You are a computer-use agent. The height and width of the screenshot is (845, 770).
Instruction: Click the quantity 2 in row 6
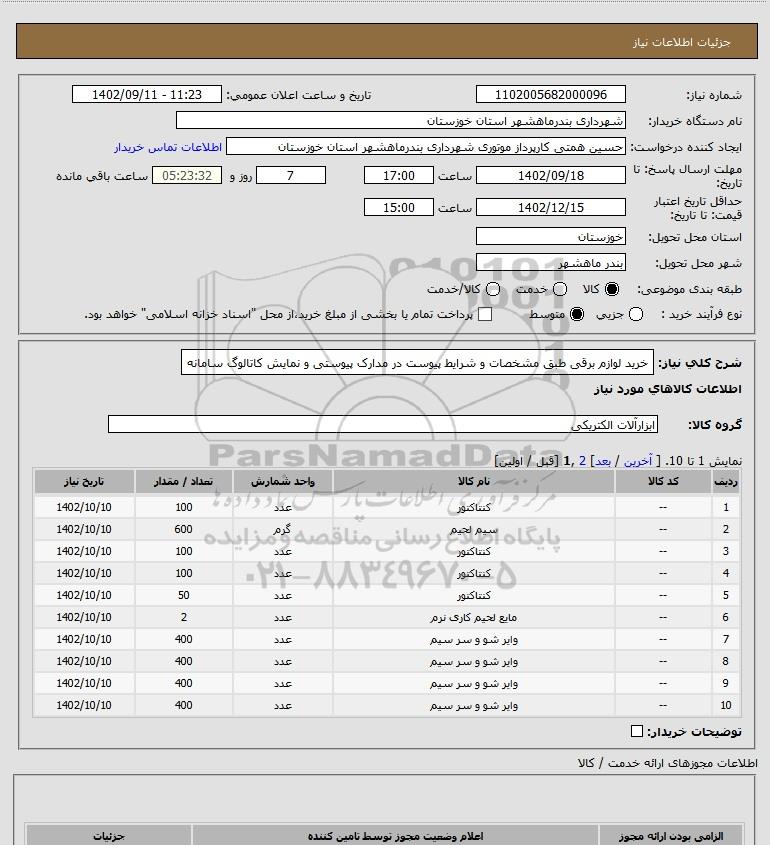point(184,617)
